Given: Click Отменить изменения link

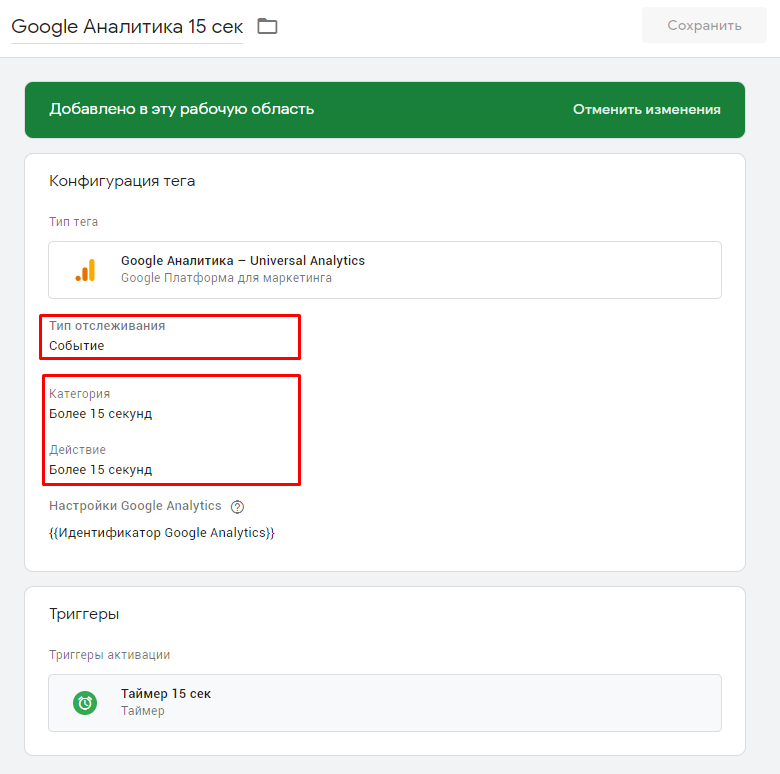Looking at the screenshot, I should tap(646, 109).
